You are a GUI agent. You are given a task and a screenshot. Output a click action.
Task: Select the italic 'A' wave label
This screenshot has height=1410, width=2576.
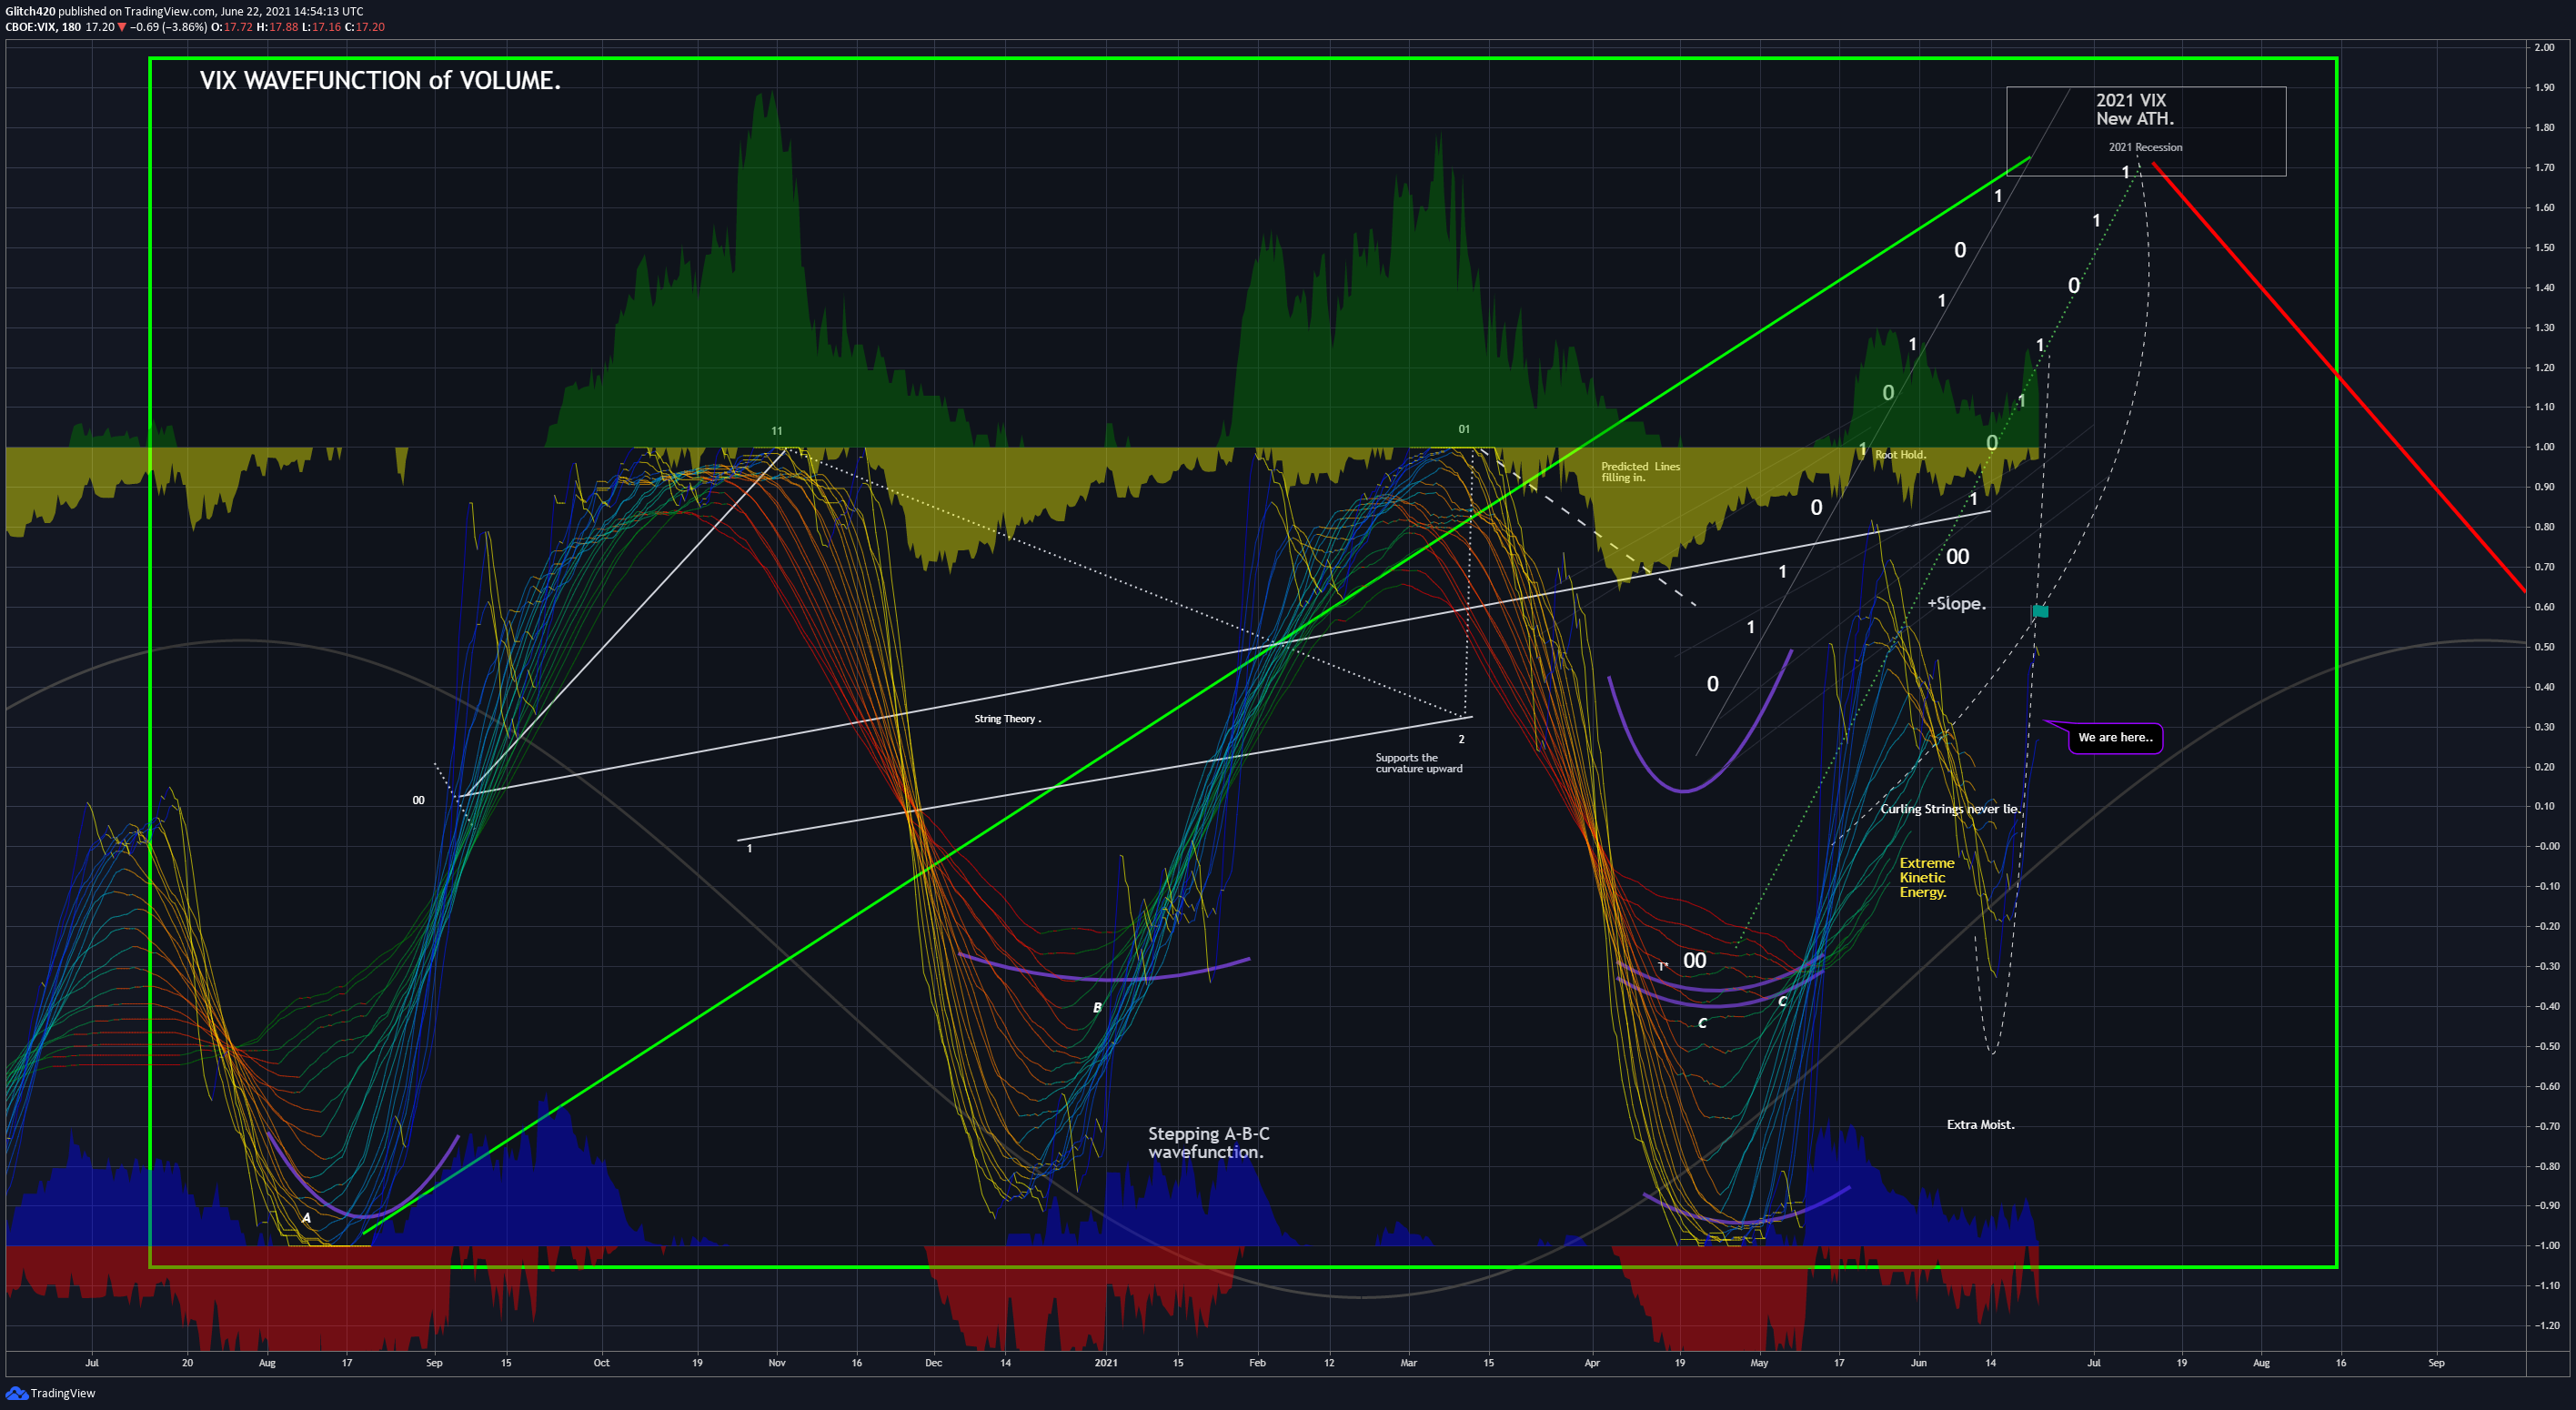tap(307, 1218)
